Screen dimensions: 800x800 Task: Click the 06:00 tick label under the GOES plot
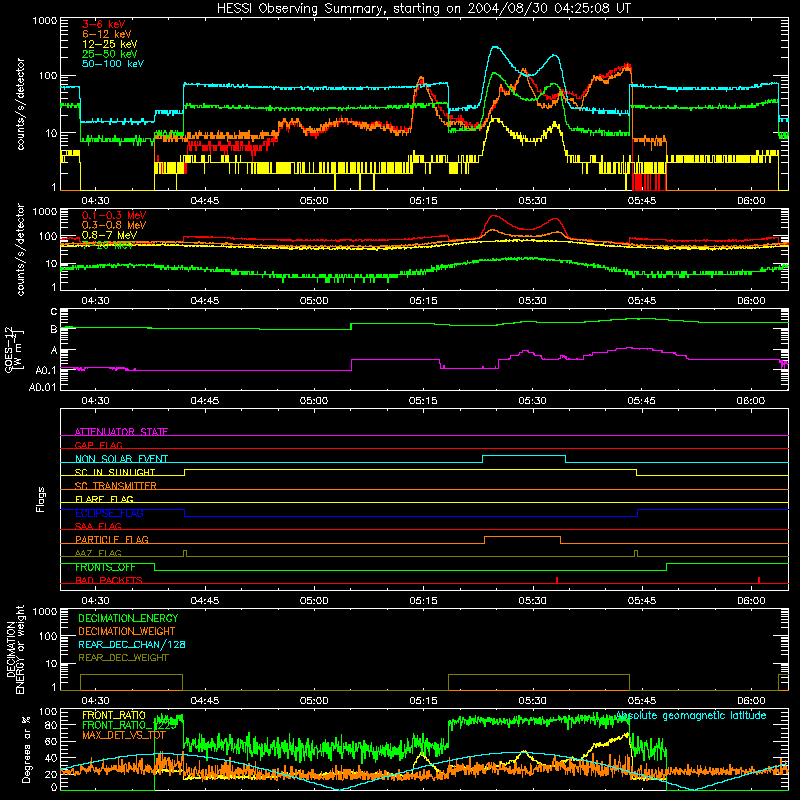point(751,401)
